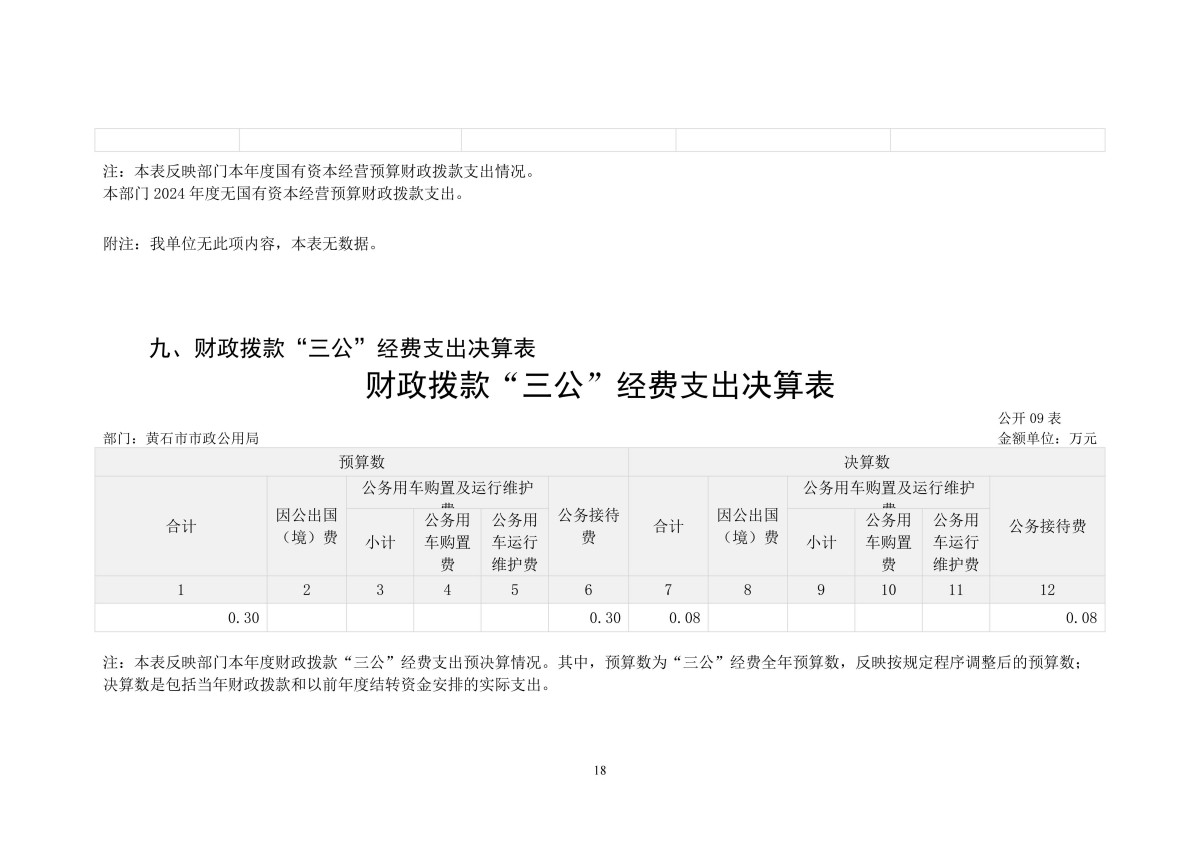This screenshot has height=848, width=1200.
Task: Click the "合计" header under 预算数
Action: pyautogui.click(x=181, y=526)
